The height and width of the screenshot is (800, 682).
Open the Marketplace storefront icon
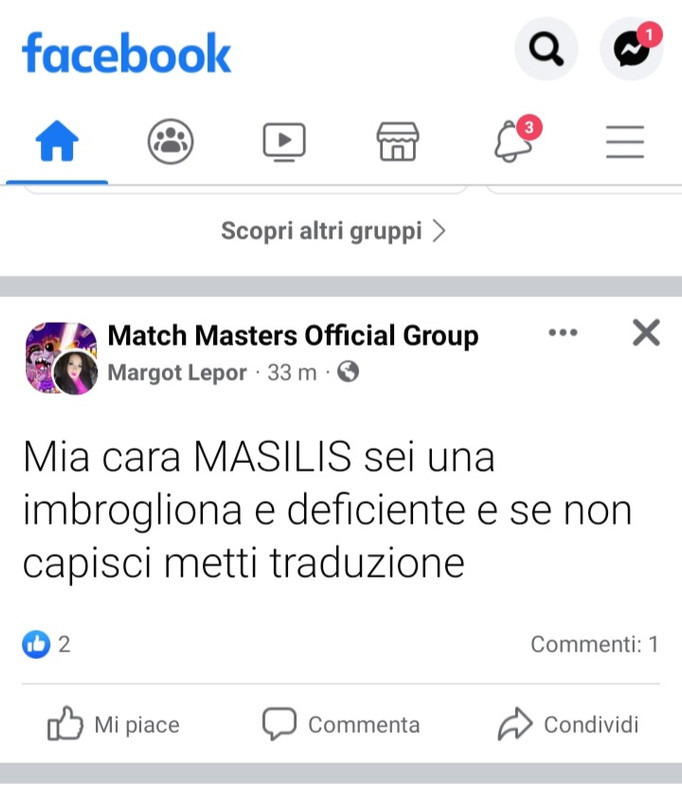pos(398,141)
